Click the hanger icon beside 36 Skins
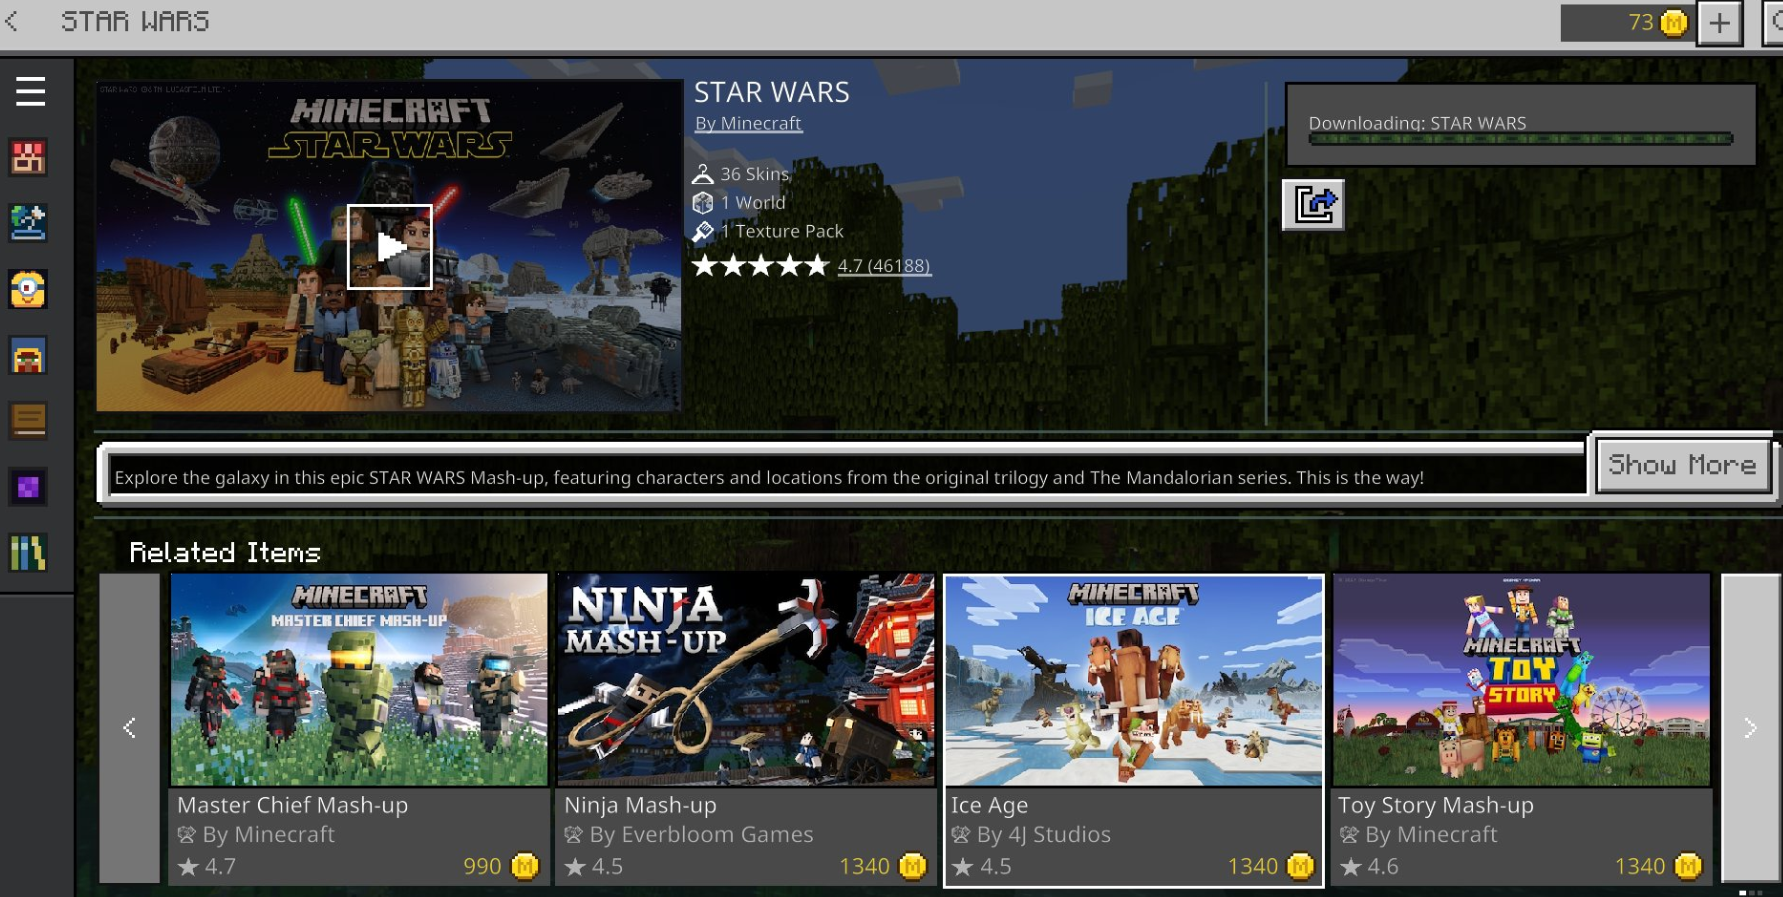 (x=703, y=174)
